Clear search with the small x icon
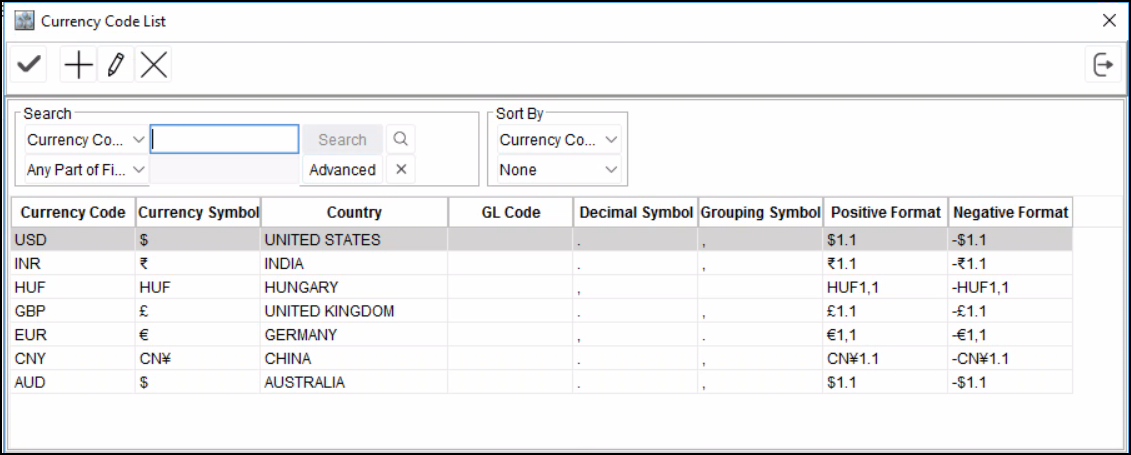The image size is (1131, 455). tap(400, 169)
